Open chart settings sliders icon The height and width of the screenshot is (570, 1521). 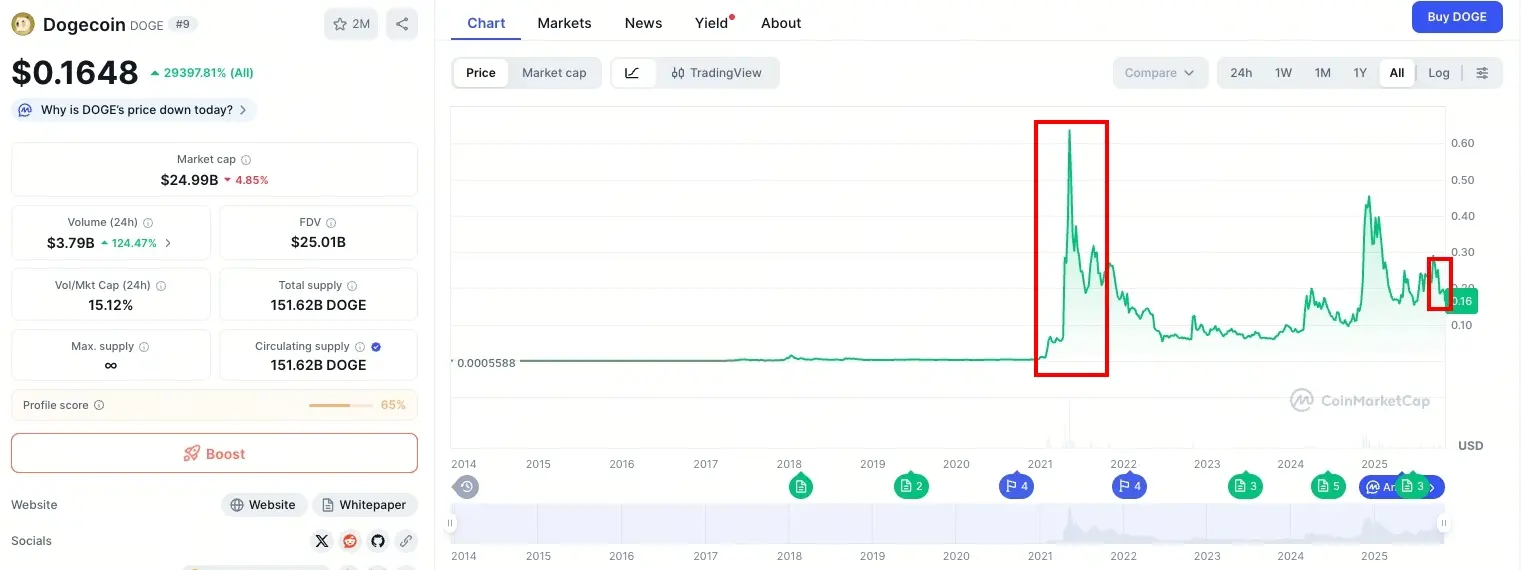(x=1483, y=73)
